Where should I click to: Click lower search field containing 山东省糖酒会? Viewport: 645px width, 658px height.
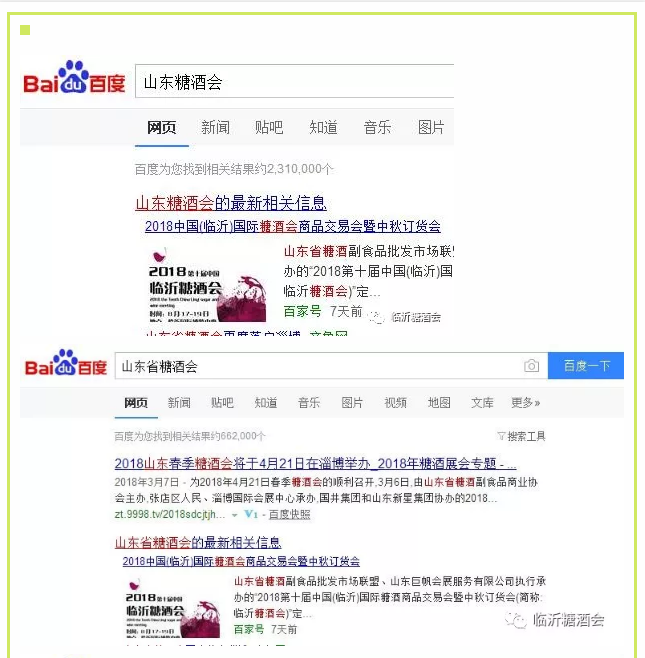[x=332, y=366]
